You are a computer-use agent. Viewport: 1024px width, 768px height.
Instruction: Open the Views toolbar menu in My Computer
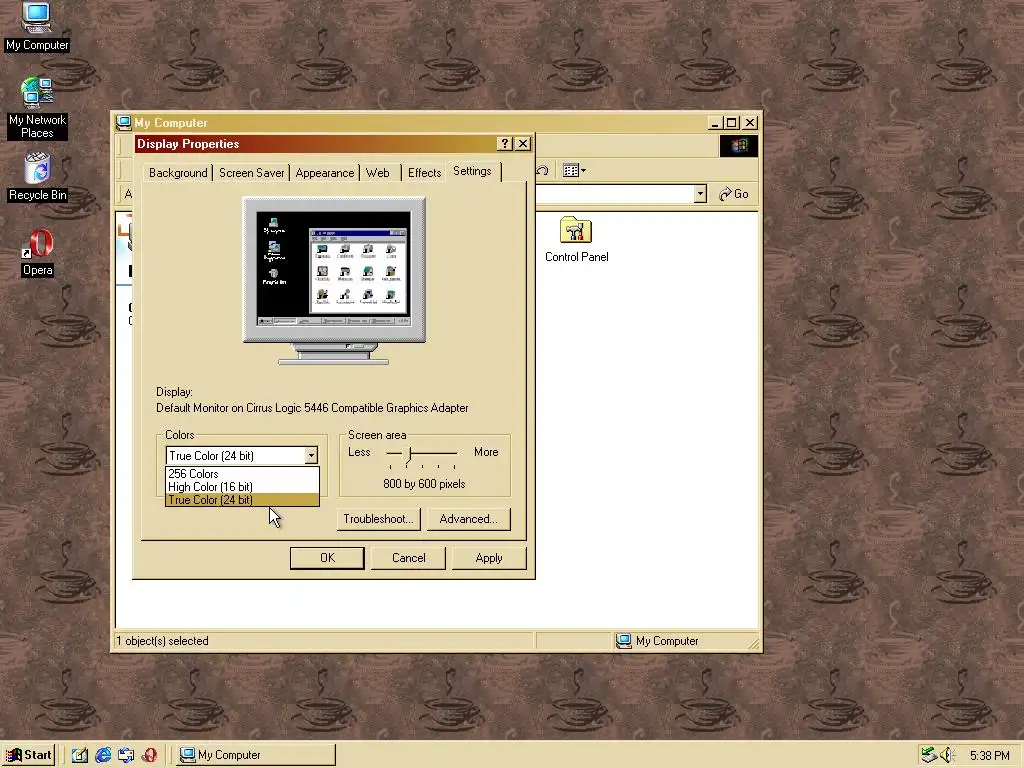(574, 170)
